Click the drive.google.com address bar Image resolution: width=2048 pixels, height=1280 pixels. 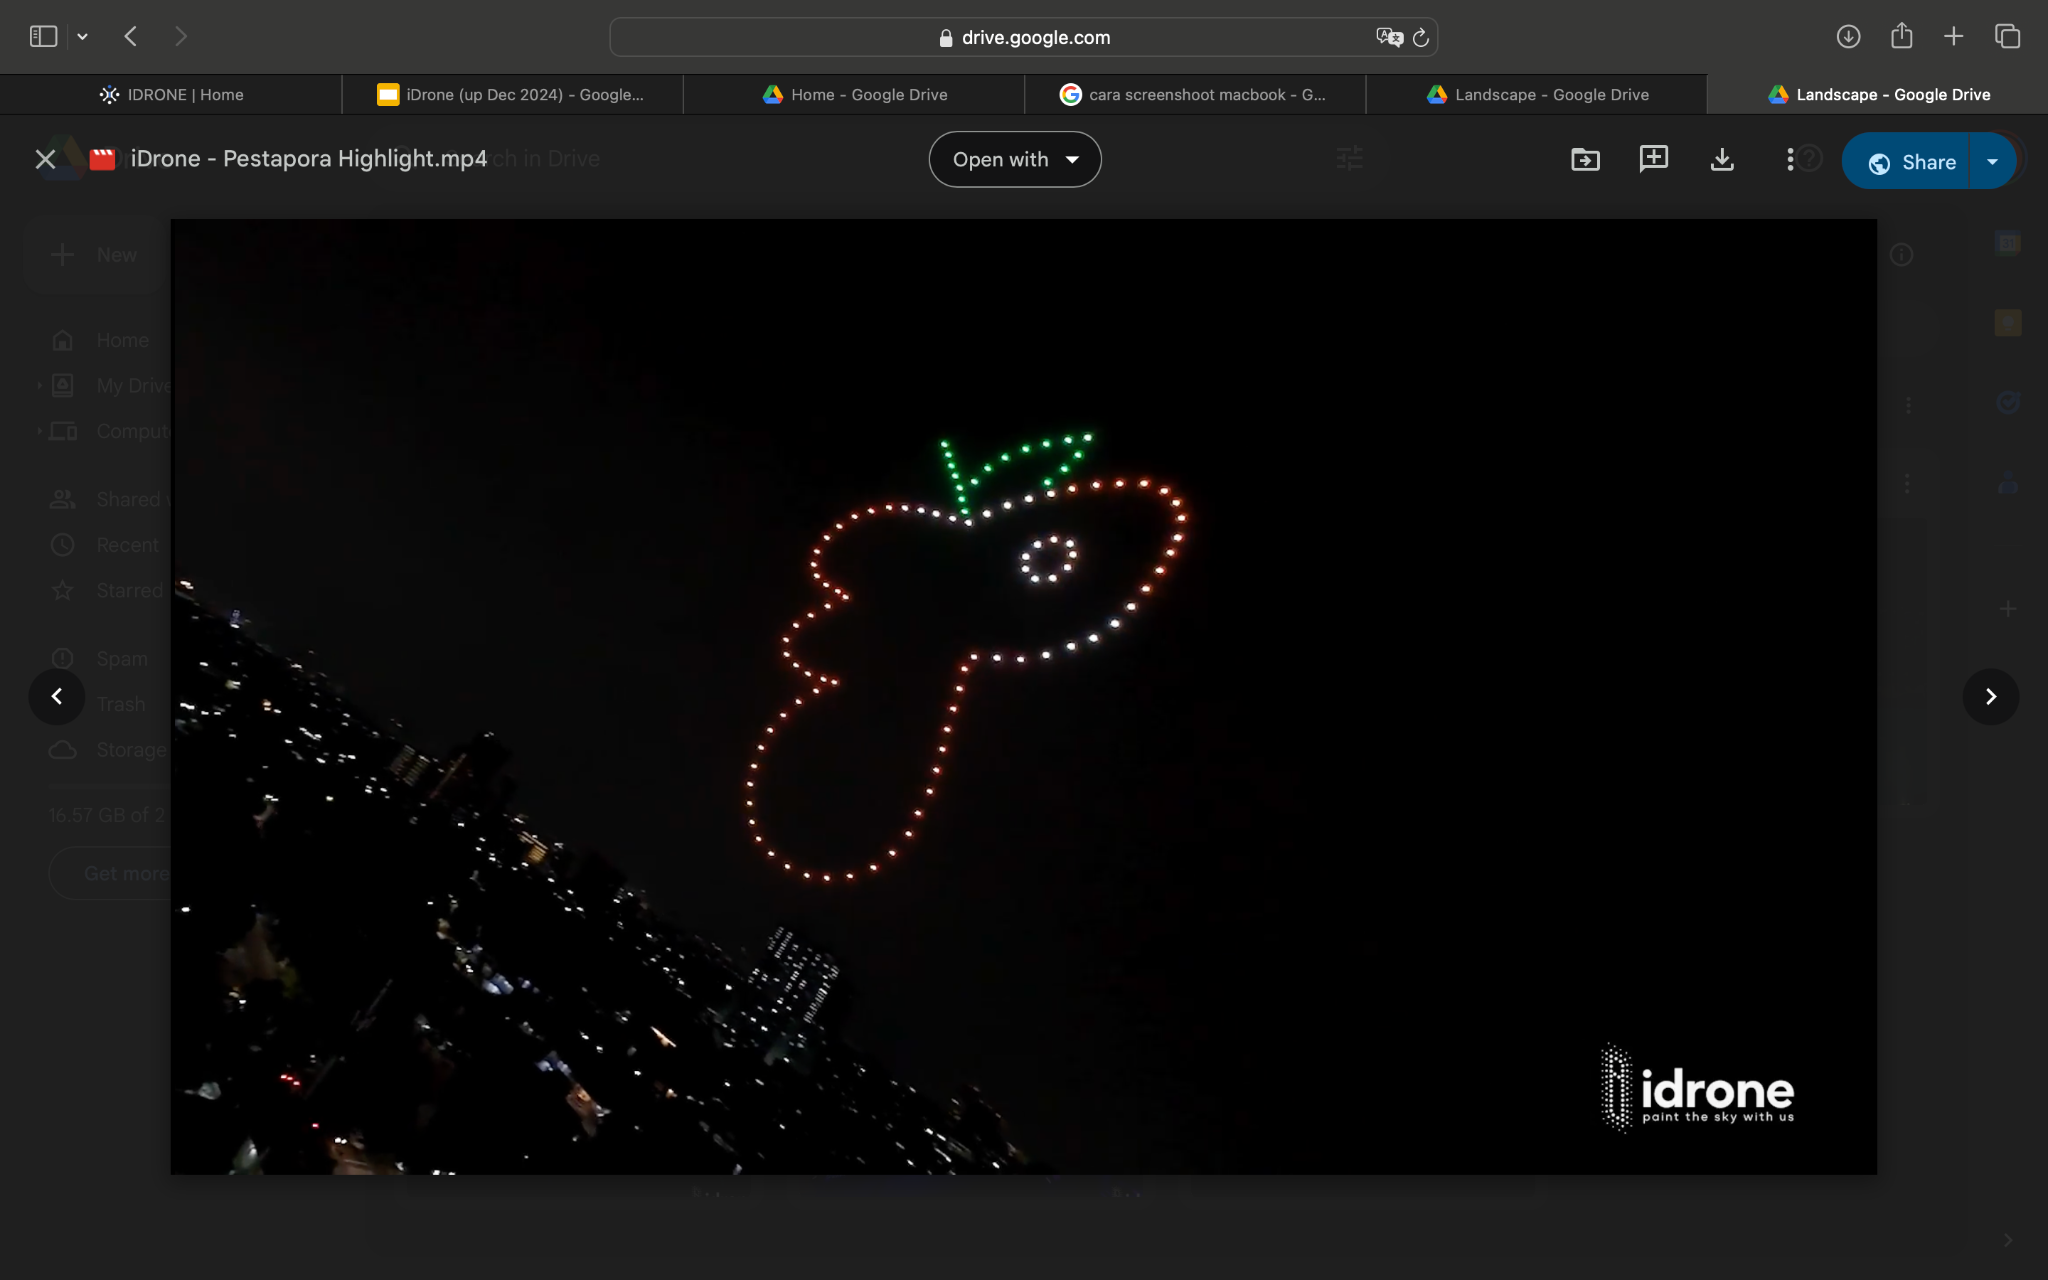point(1024,37)
